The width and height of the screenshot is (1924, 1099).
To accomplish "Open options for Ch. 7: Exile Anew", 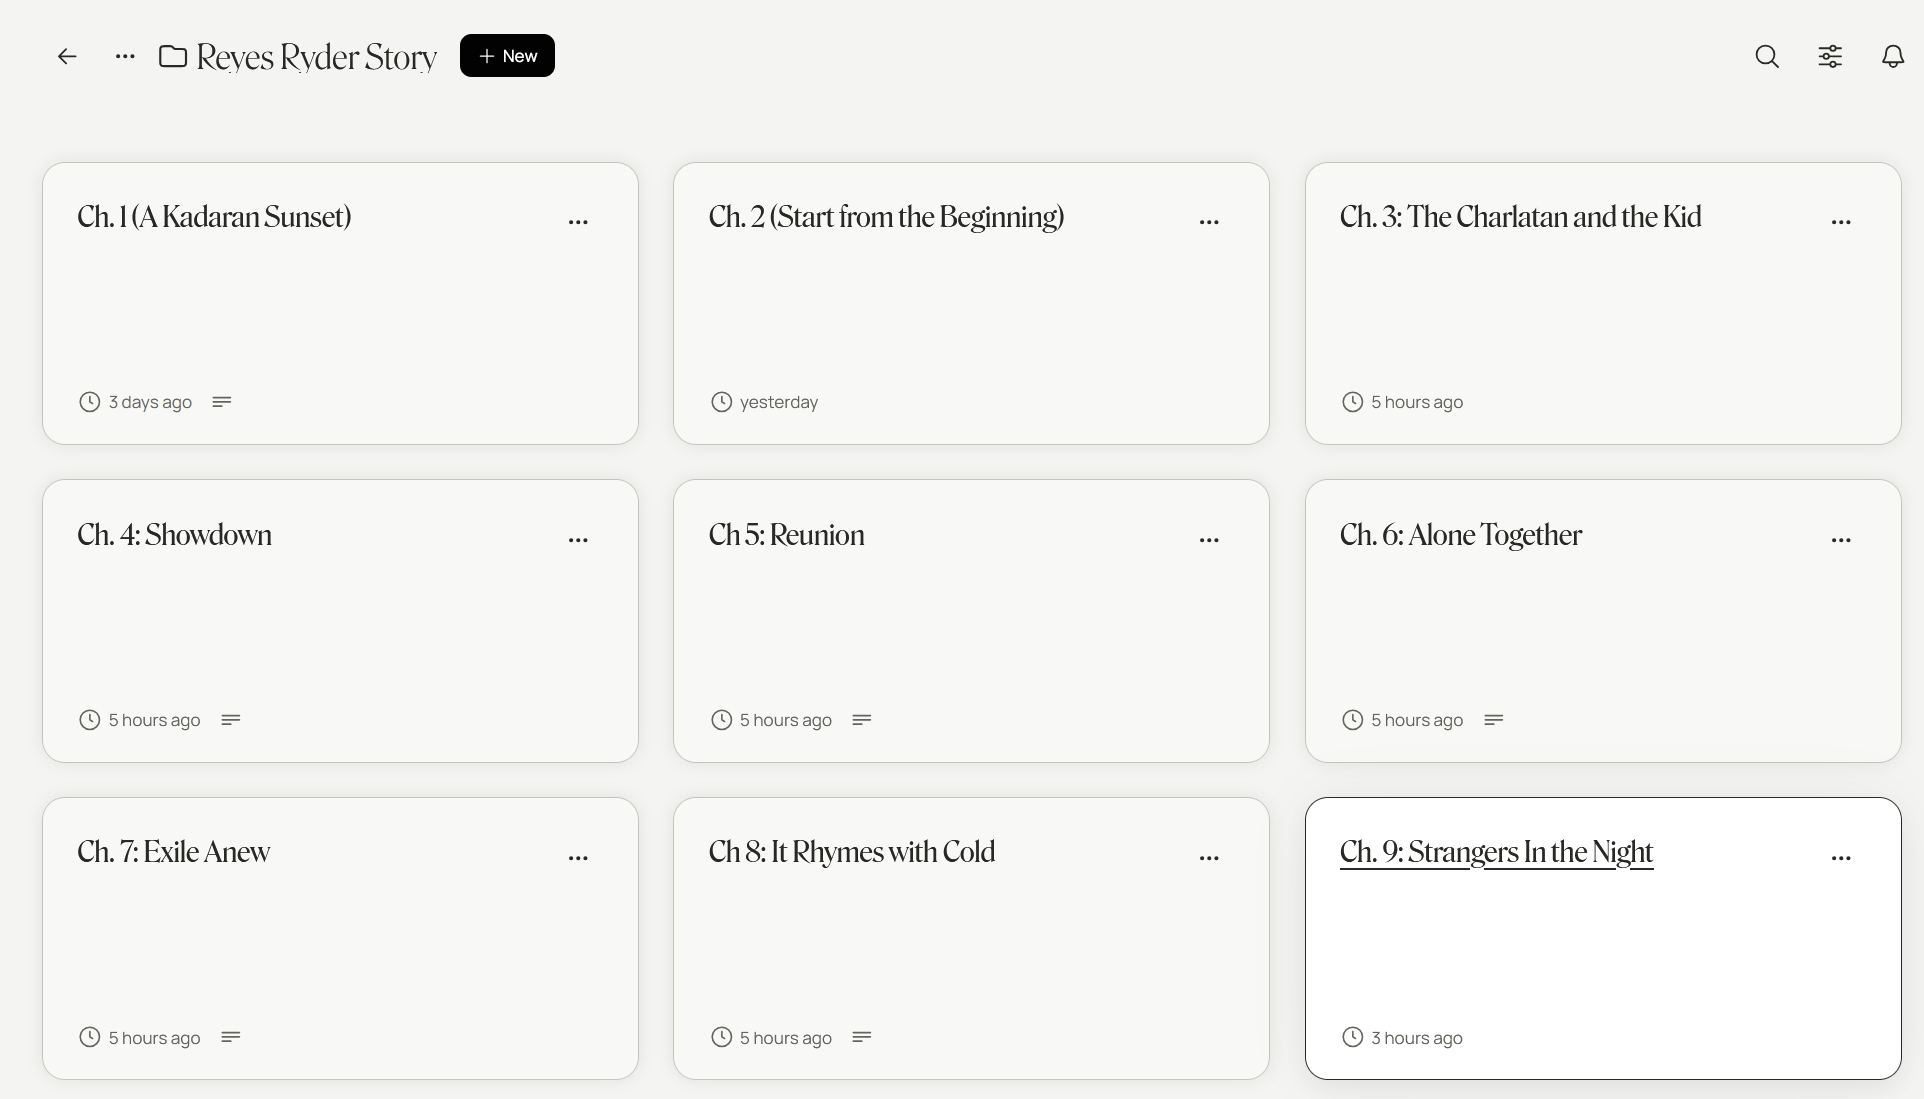I will pos(578,858).
